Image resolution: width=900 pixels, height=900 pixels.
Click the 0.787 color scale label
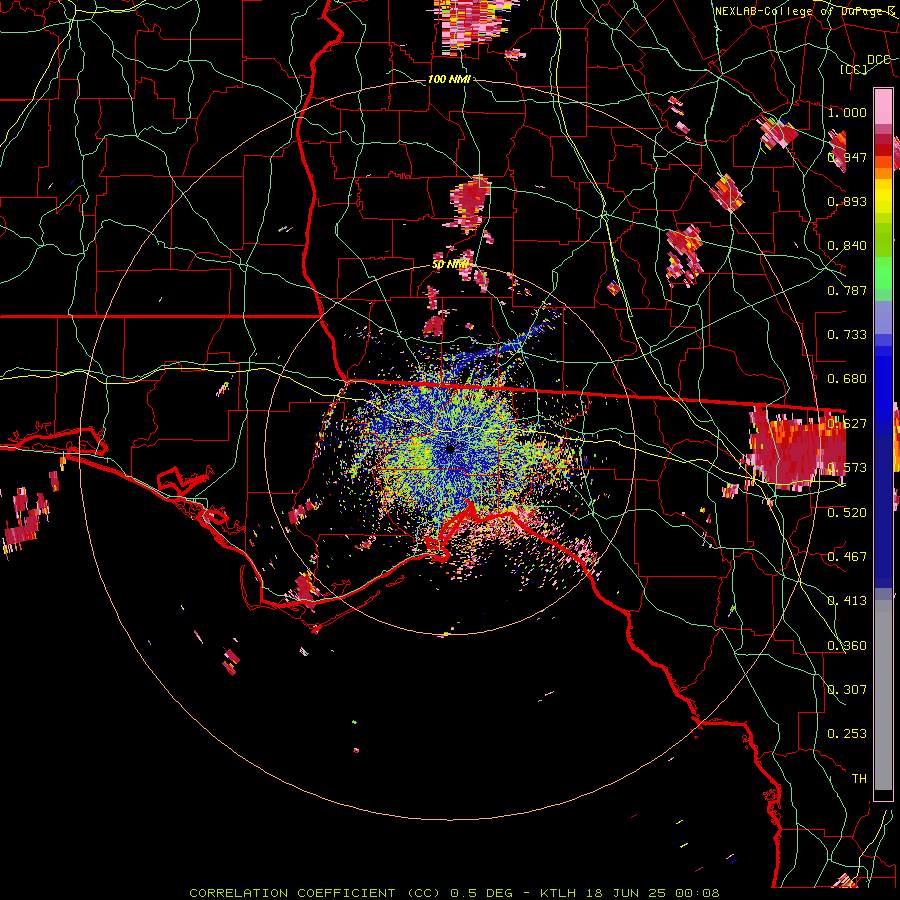pyautogui.click(x=847, y=290)
